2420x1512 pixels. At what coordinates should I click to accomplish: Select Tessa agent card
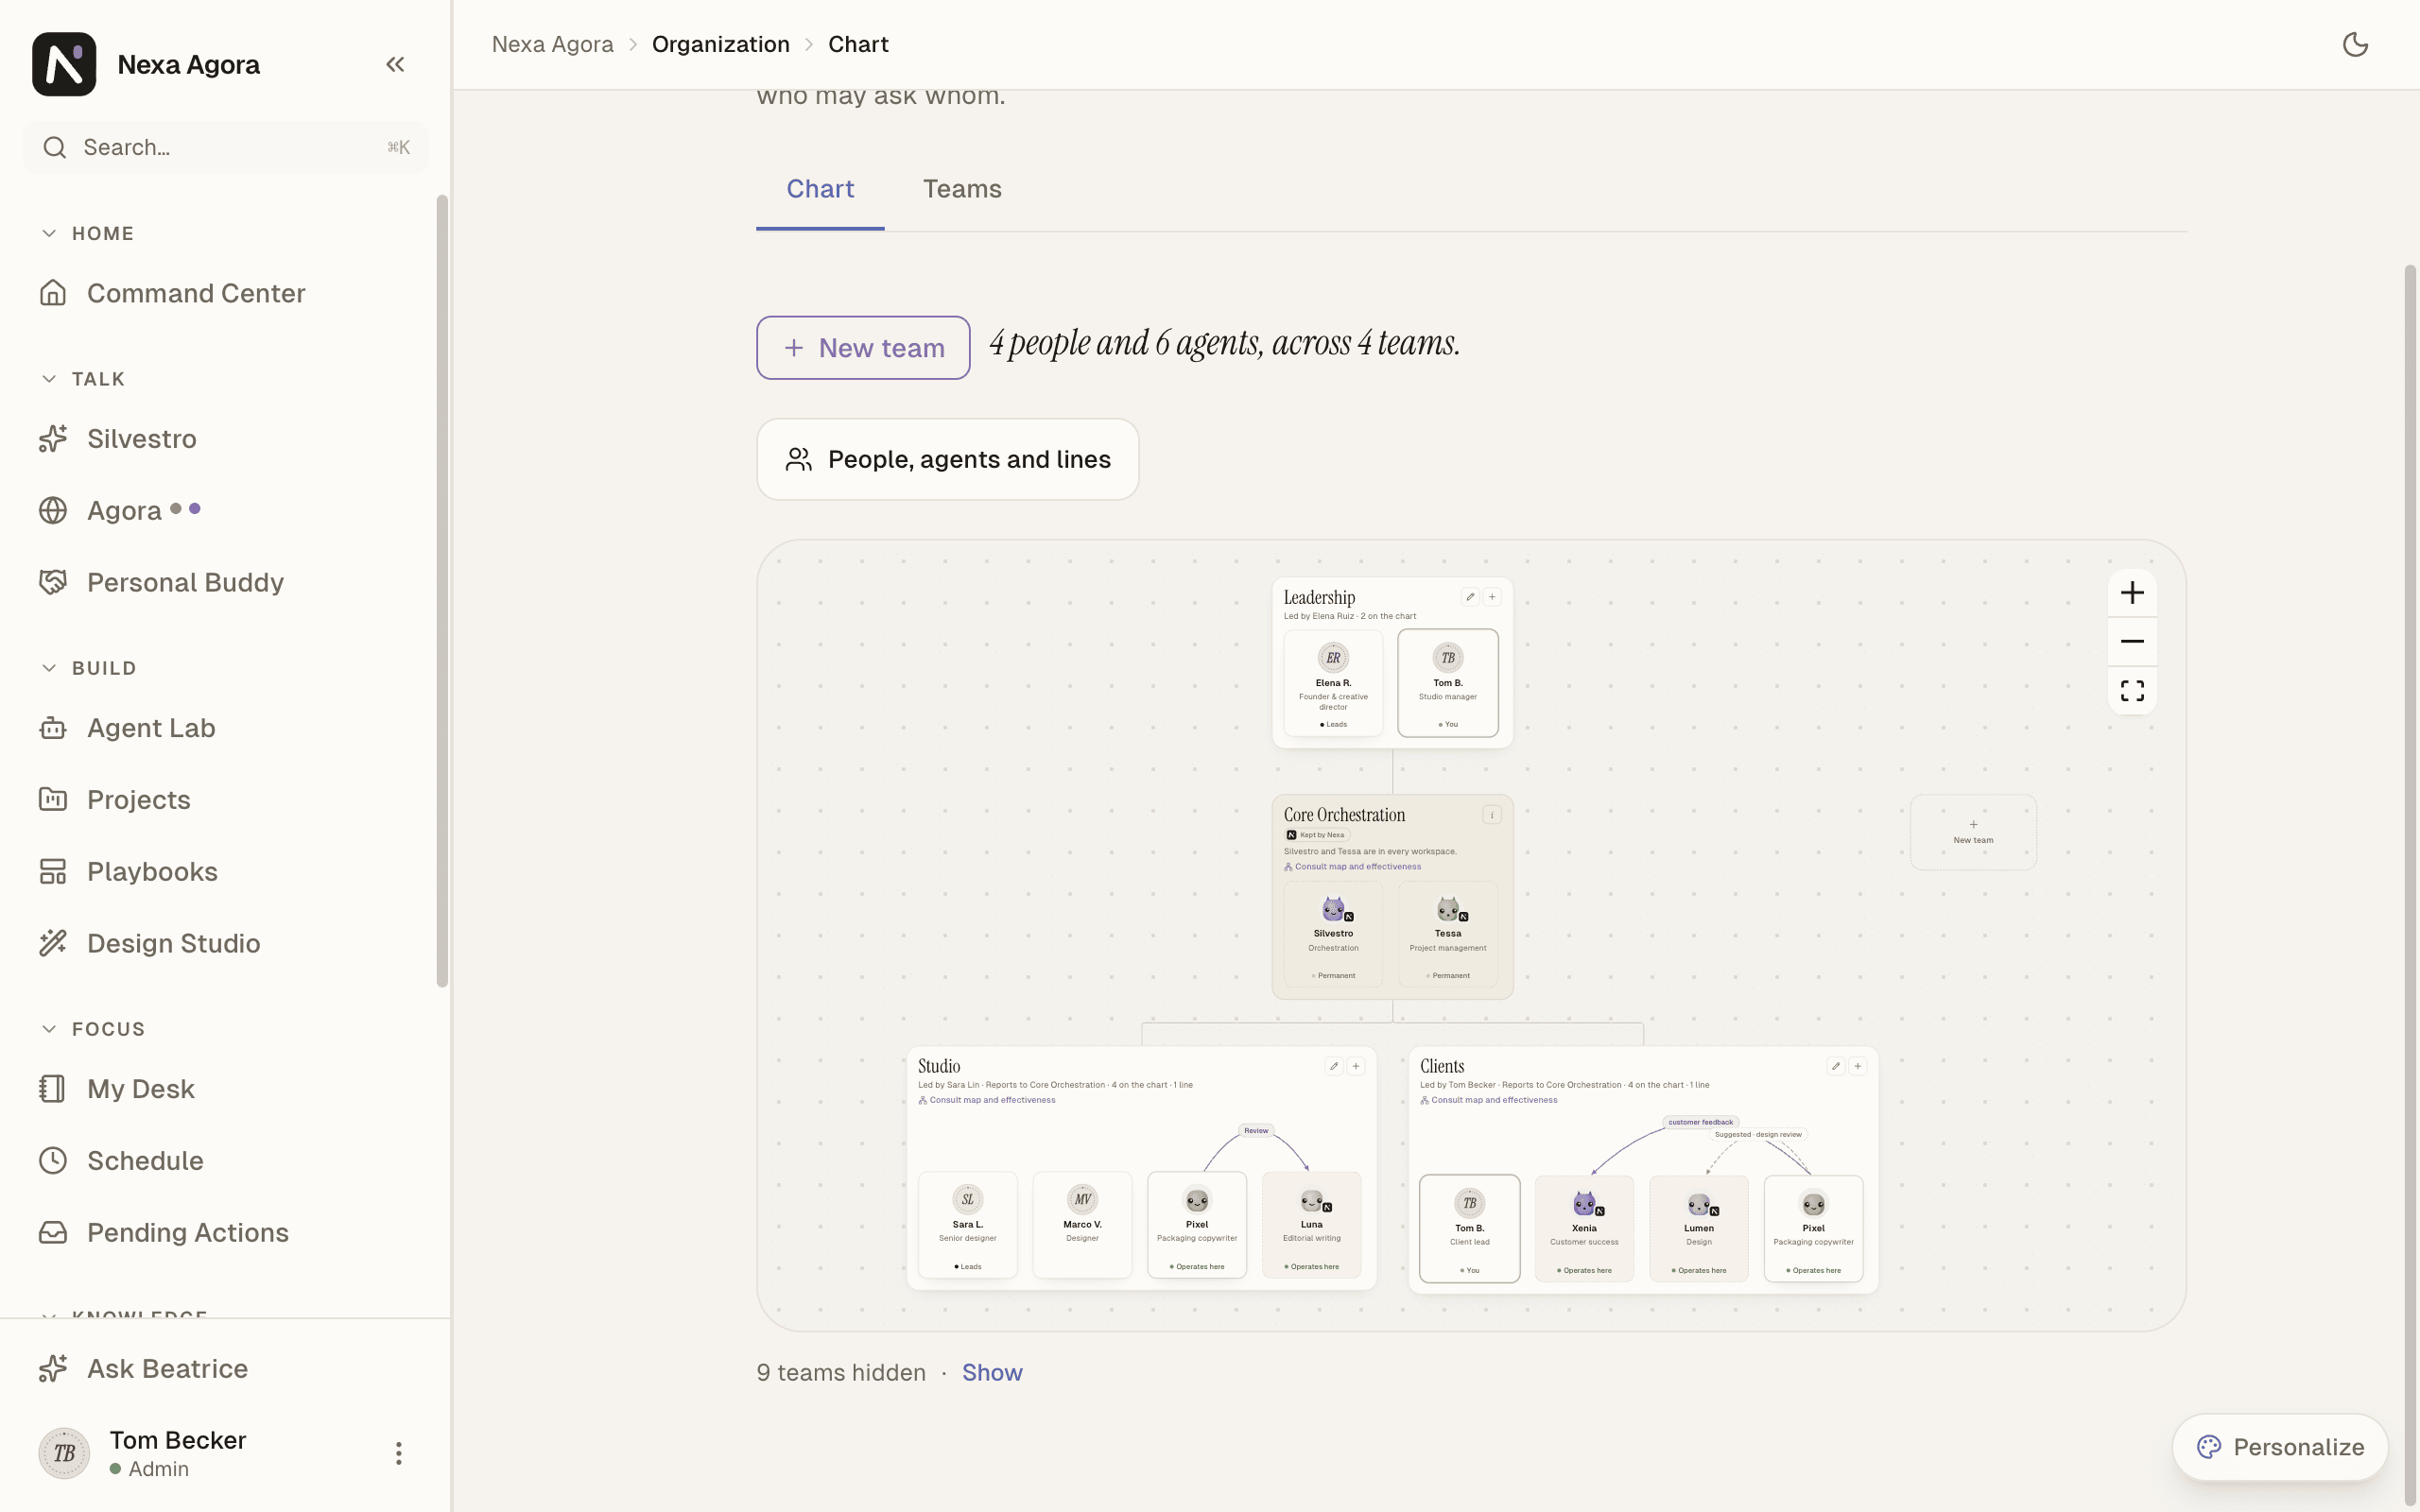click(x=1448, y=934)
